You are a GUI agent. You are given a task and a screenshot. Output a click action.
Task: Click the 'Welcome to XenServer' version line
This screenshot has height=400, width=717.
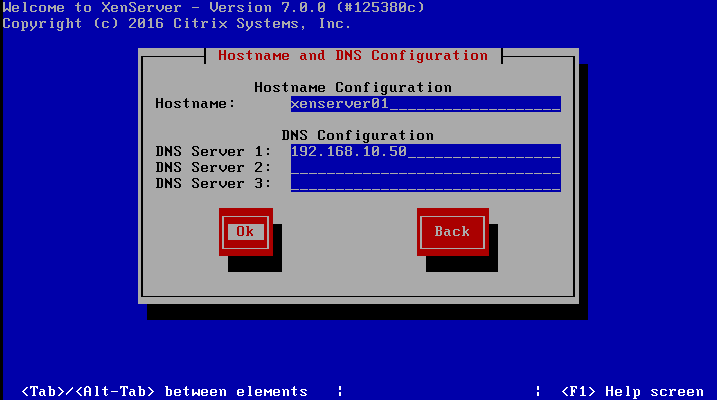click(x=214, y=8)
